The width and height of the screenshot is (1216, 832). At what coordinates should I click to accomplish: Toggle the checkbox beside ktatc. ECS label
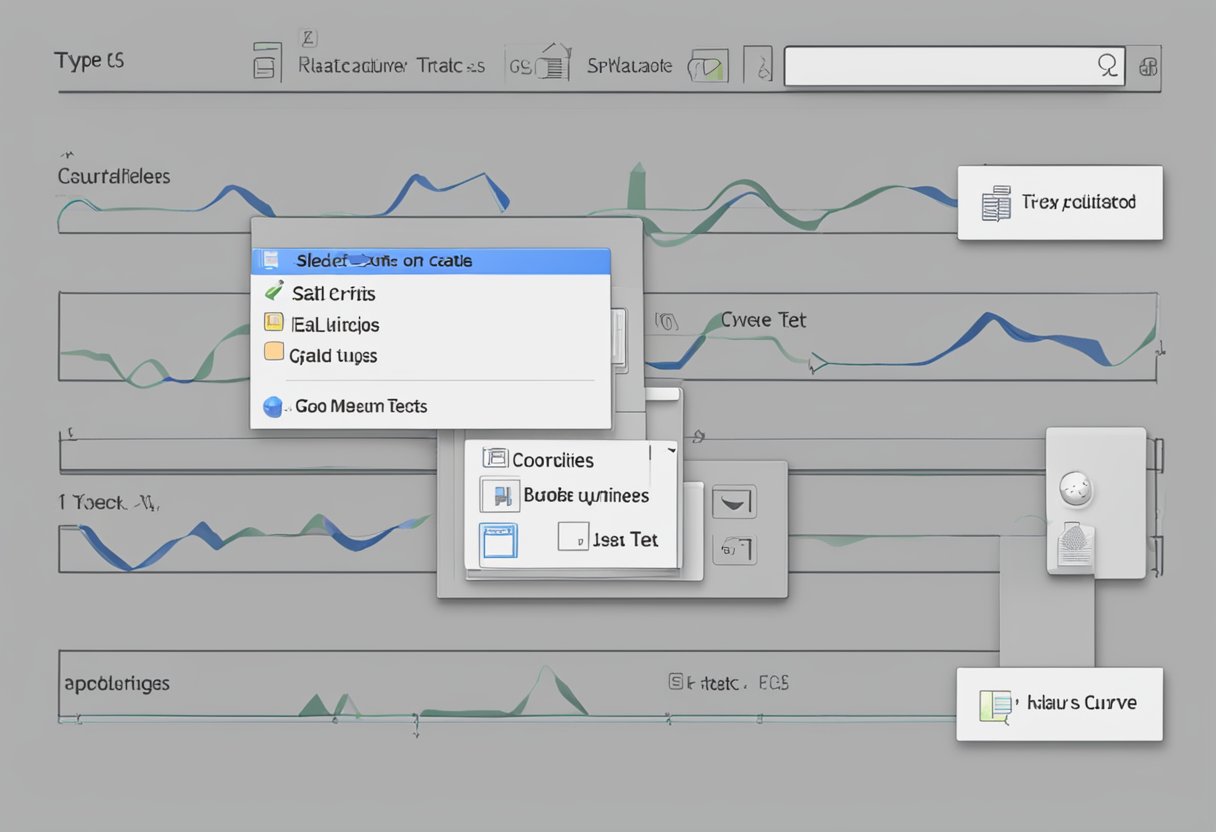676,682
